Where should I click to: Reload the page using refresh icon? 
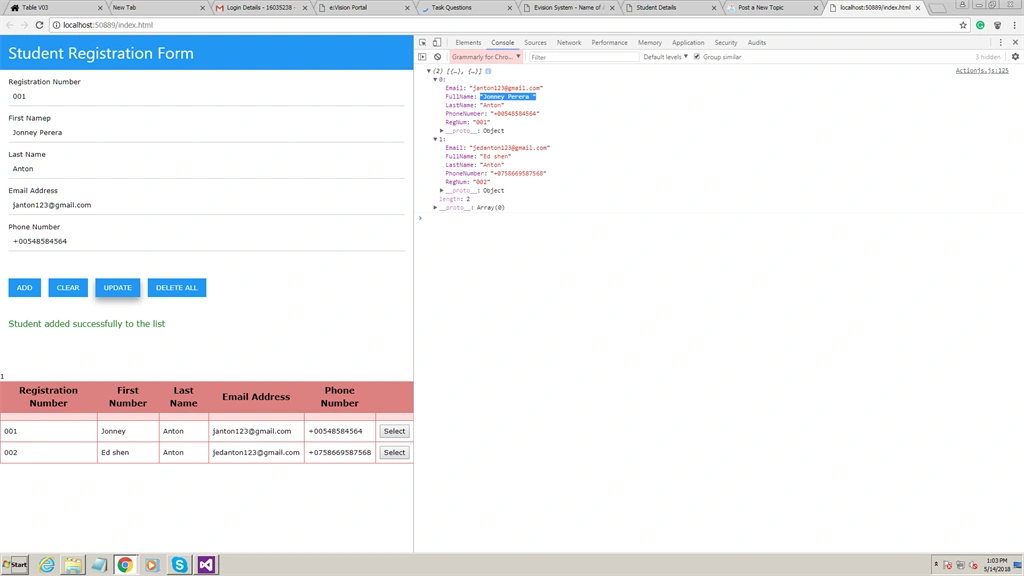39,25
